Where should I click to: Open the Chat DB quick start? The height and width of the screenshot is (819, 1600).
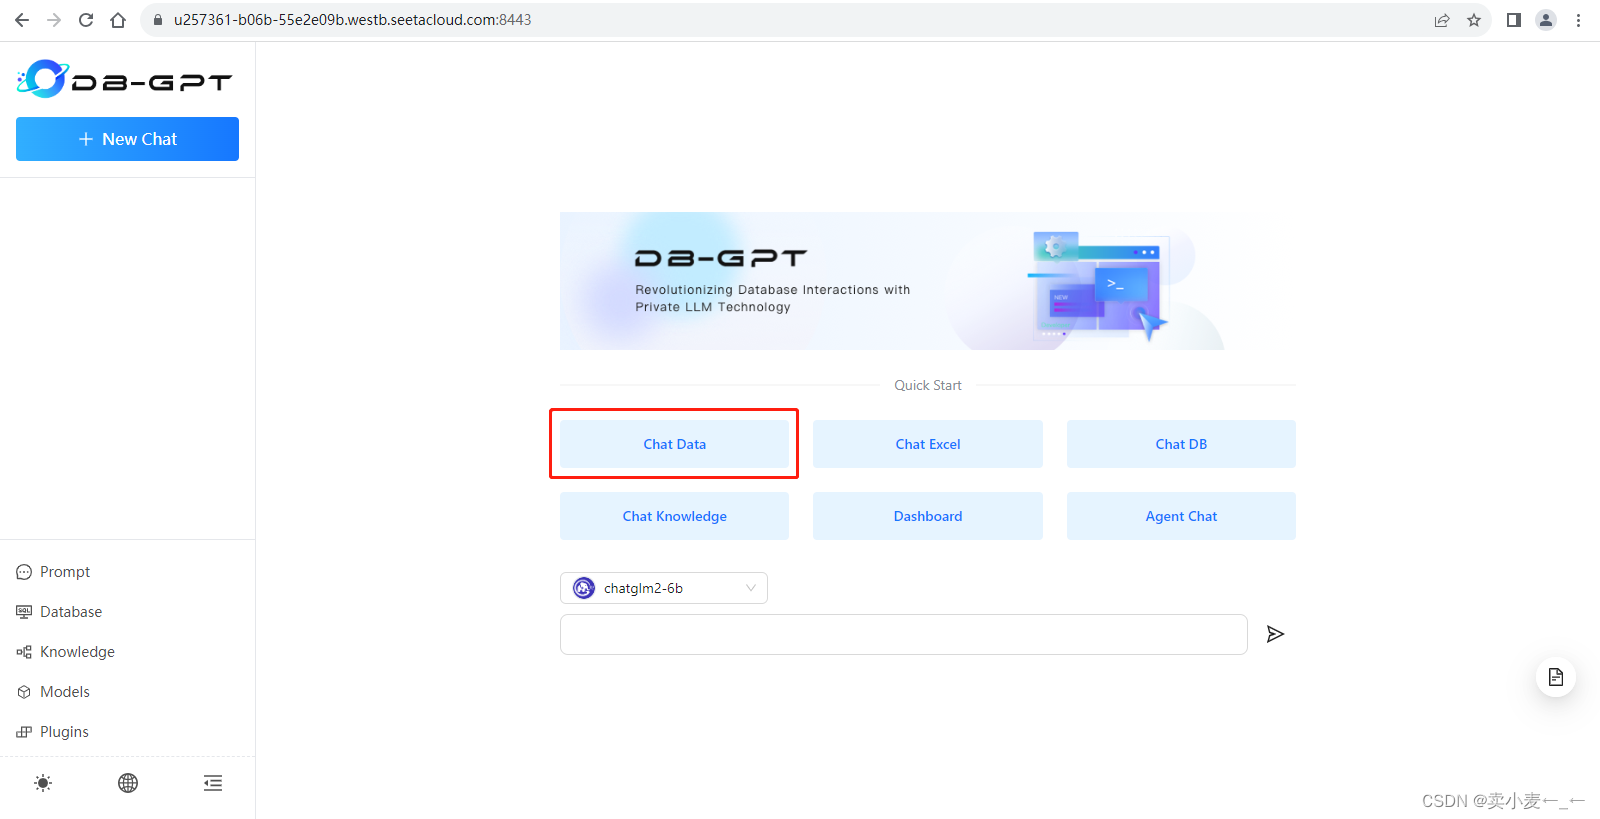point(1181,444)
